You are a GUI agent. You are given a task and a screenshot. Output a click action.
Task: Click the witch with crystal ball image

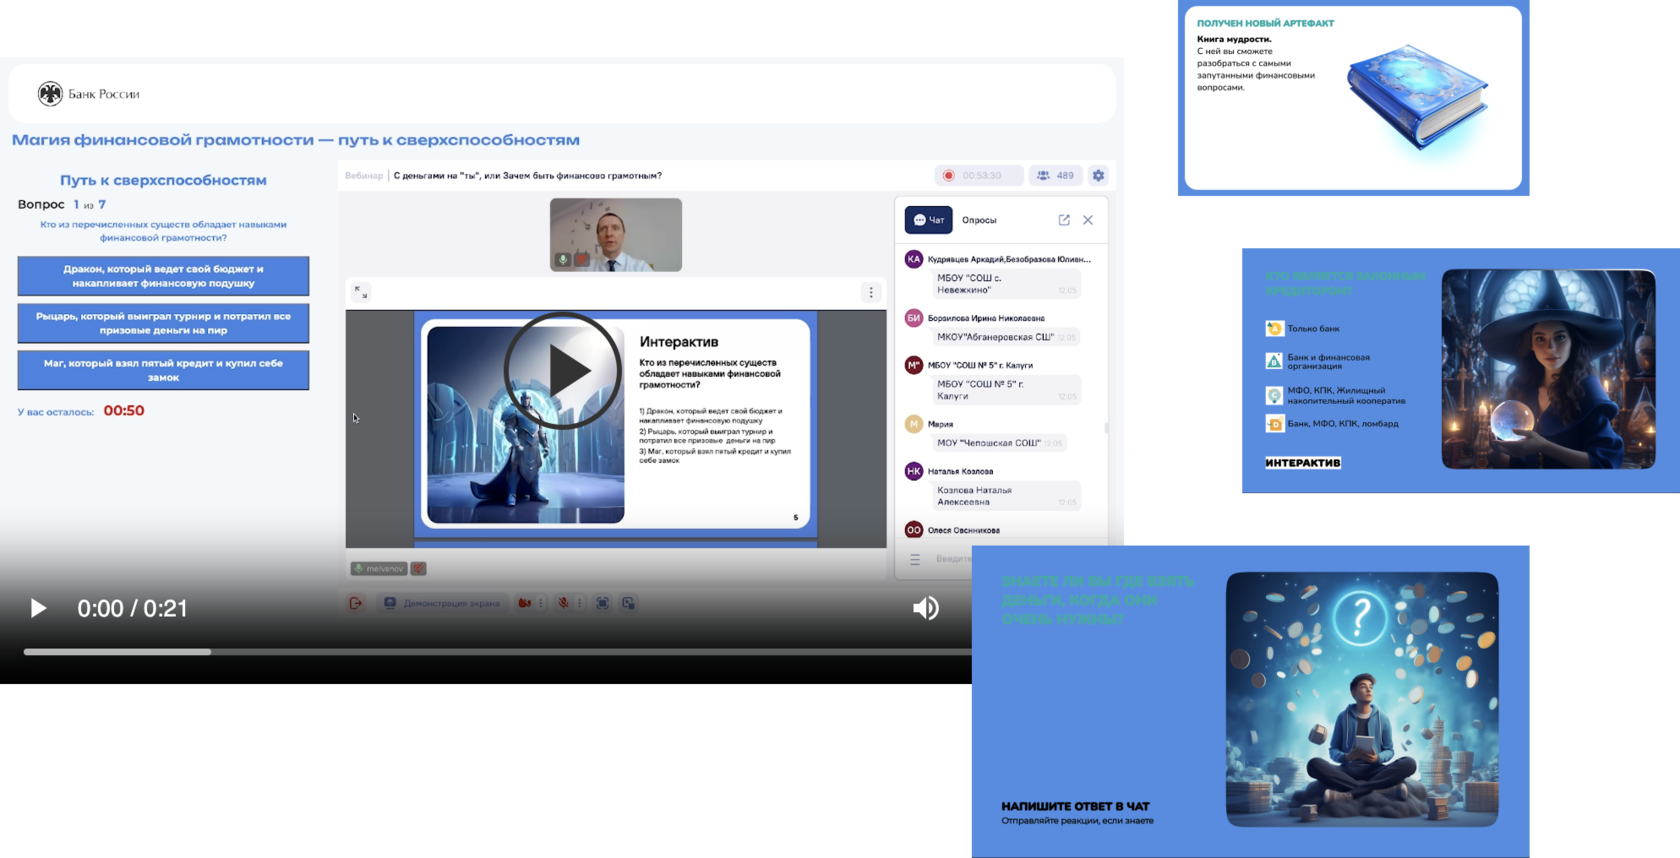pos(1548,369)
